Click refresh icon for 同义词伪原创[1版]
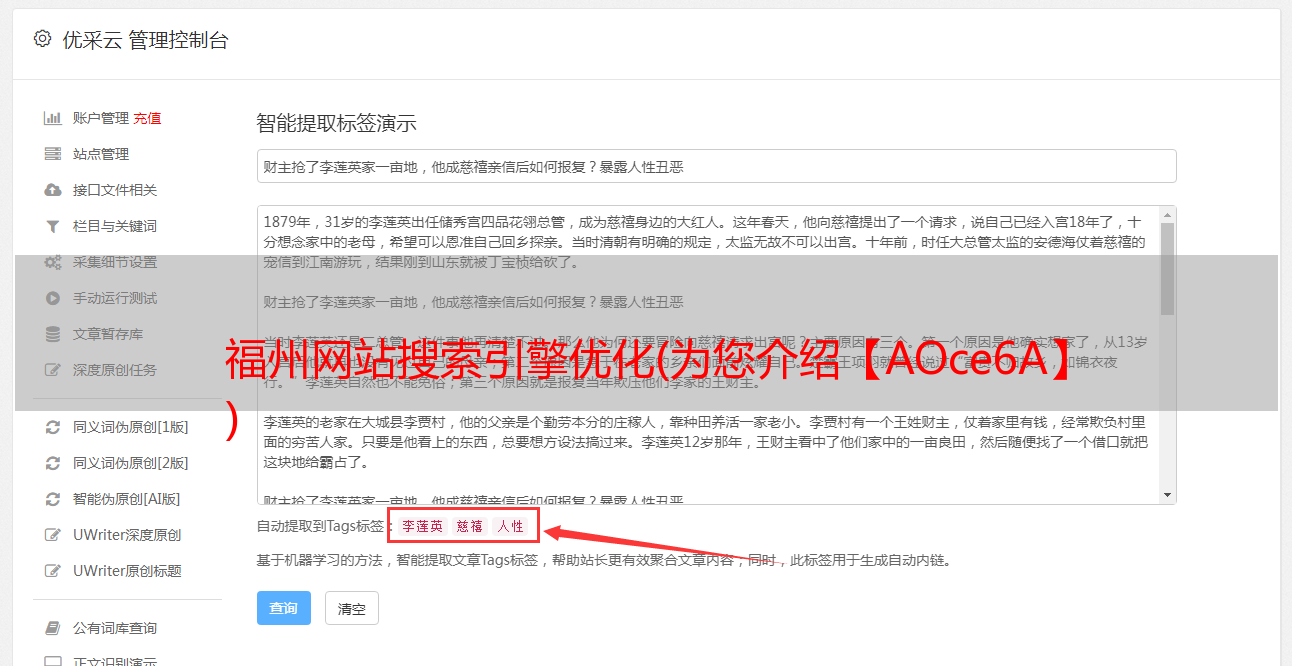The width and height of the screenshot is (1292, 666). click(x=53, y=427)
